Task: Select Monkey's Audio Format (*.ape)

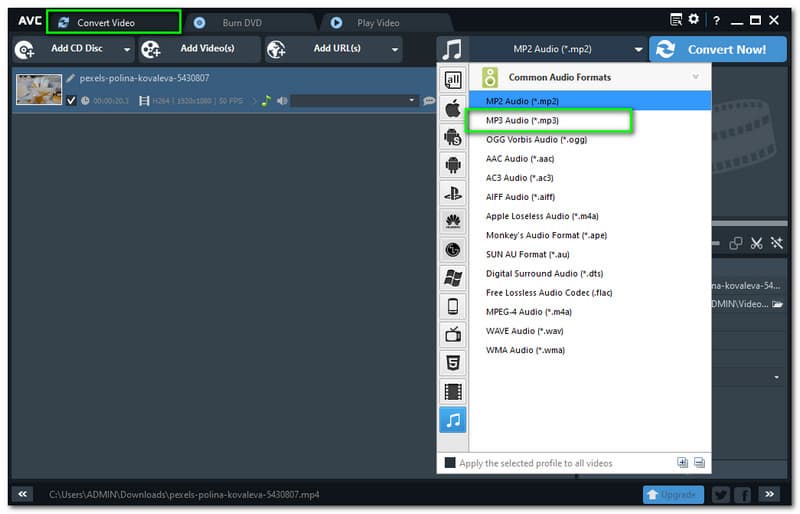Action: click(590, 235)
